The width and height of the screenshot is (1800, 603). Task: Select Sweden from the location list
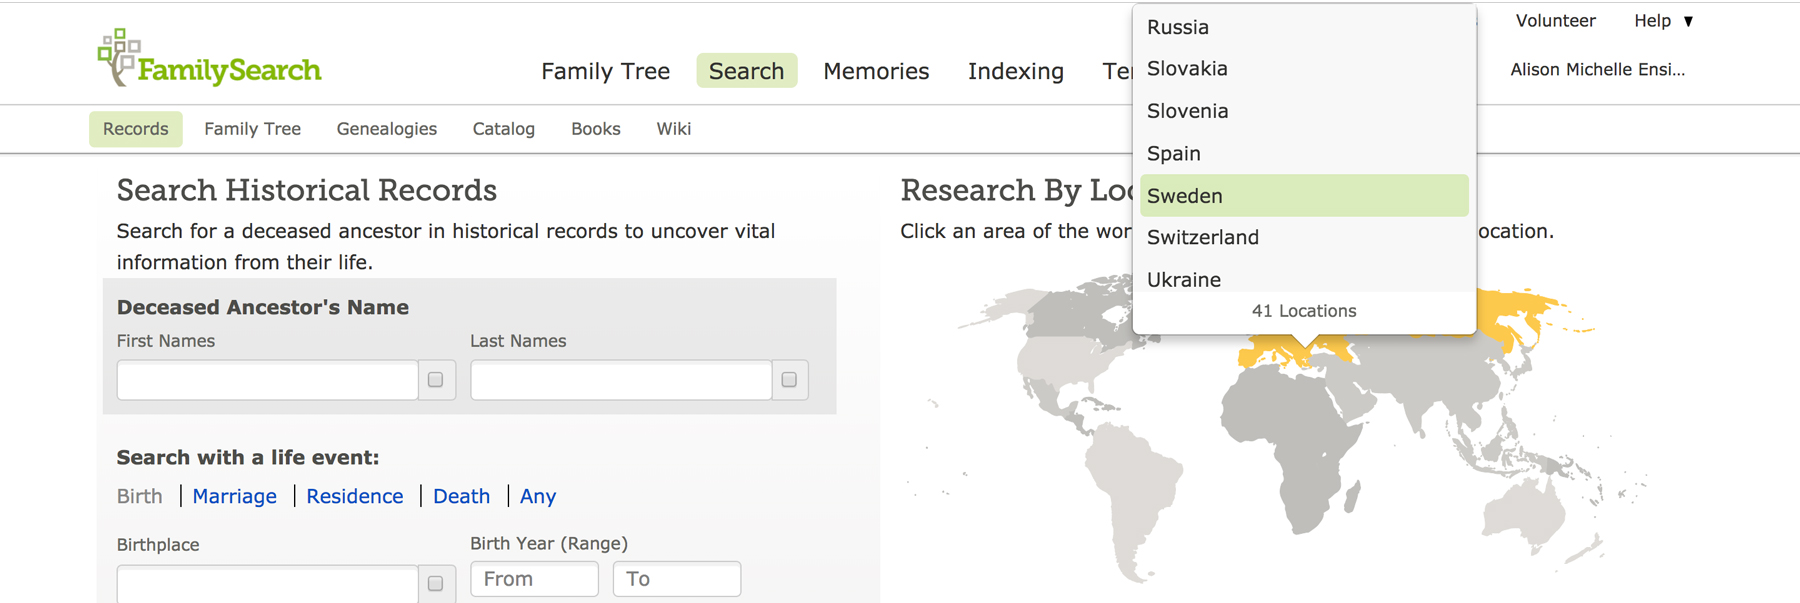pyautogui.click(x=1304, y=195)
